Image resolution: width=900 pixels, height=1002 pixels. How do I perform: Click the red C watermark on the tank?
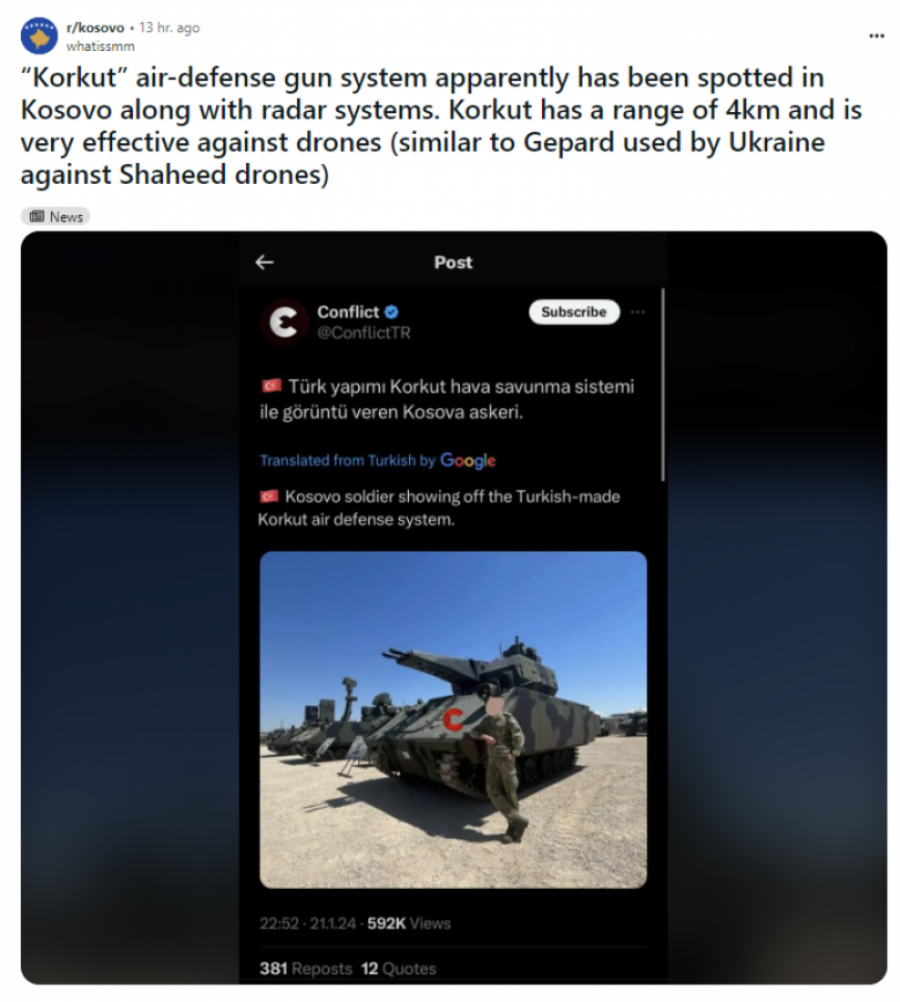453,719
